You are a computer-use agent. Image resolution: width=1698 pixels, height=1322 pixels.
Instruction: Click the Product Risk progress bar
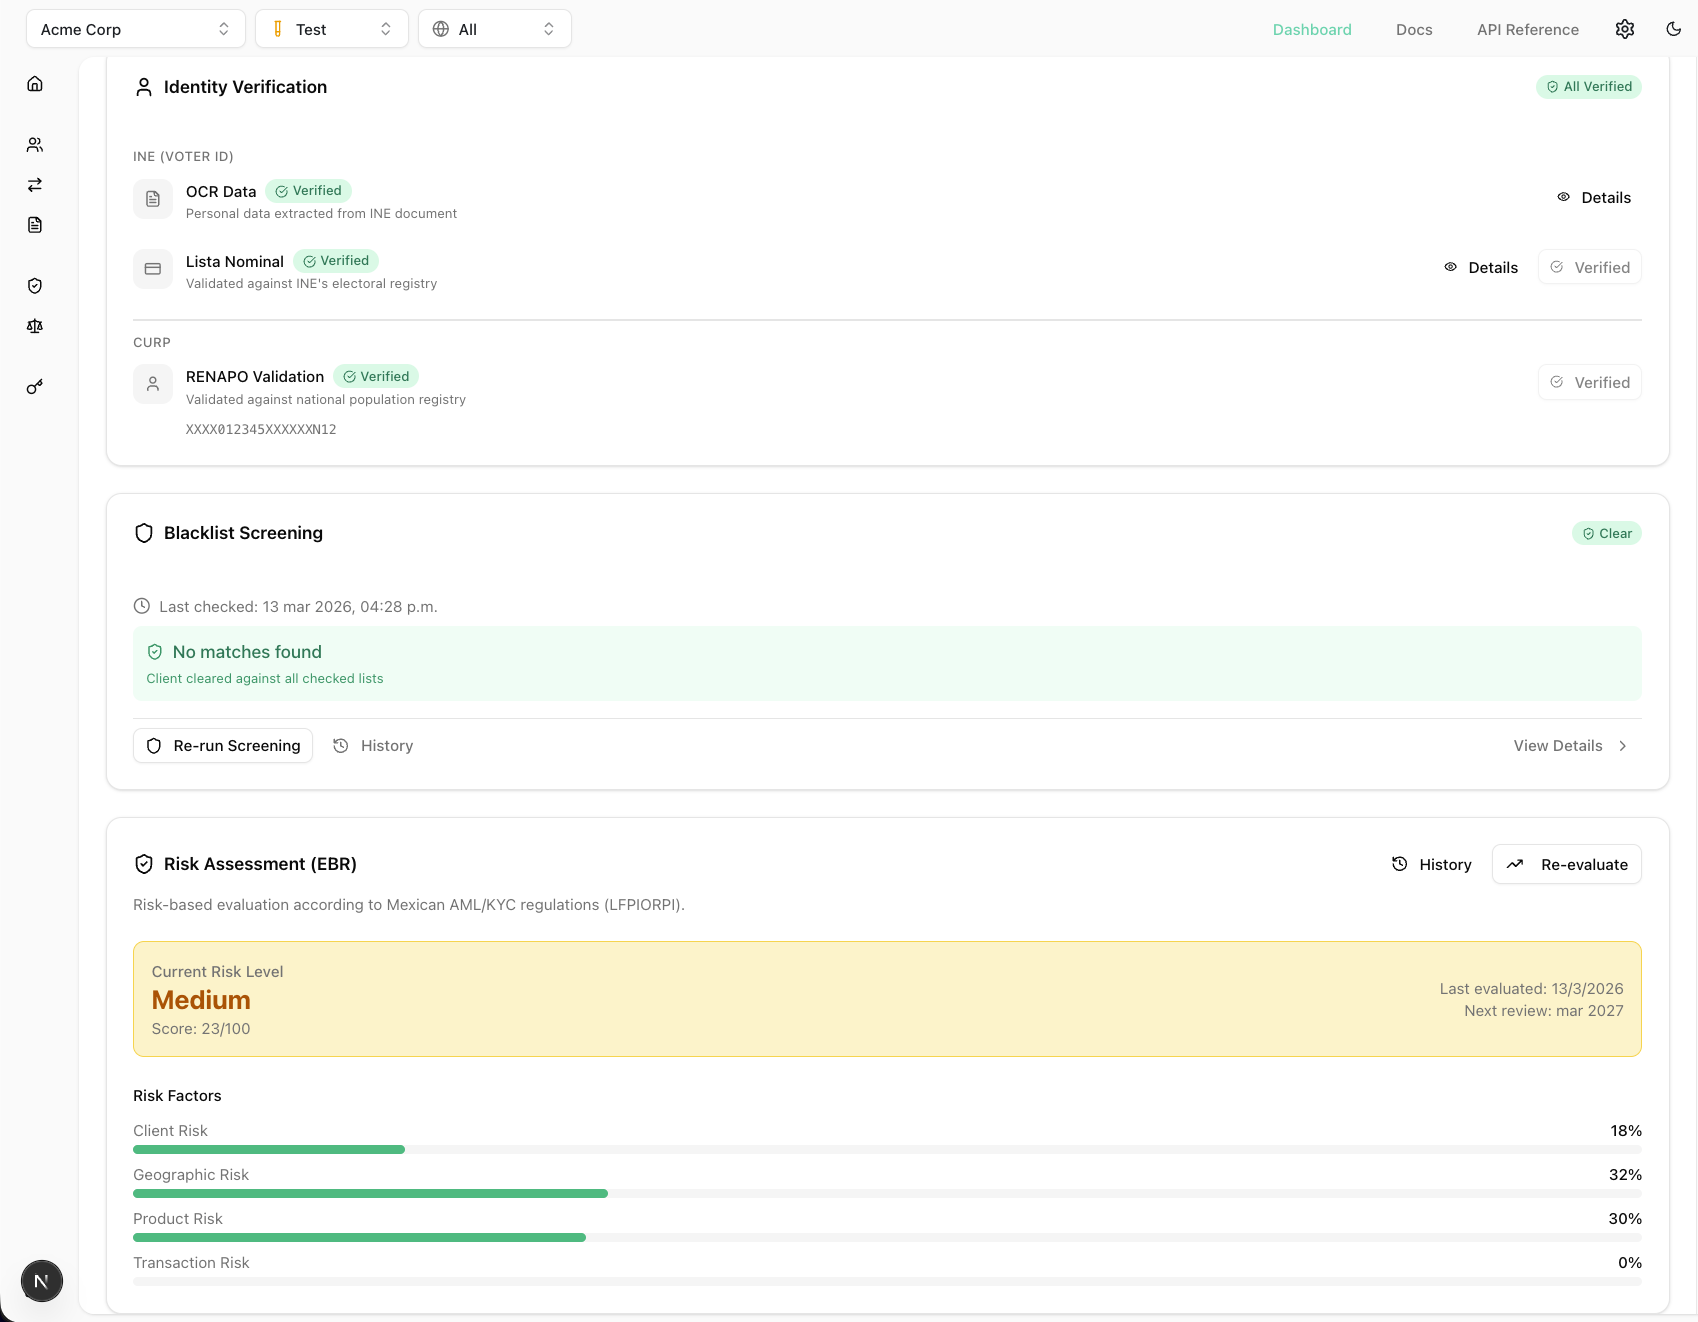point(887,1238)
